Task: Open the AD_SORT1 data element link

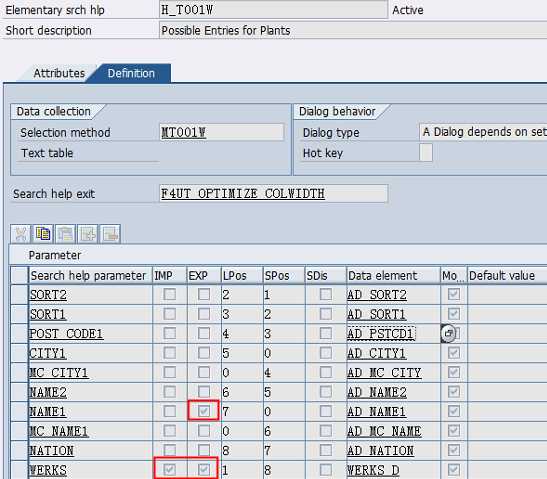Action: tap(376, 315)
